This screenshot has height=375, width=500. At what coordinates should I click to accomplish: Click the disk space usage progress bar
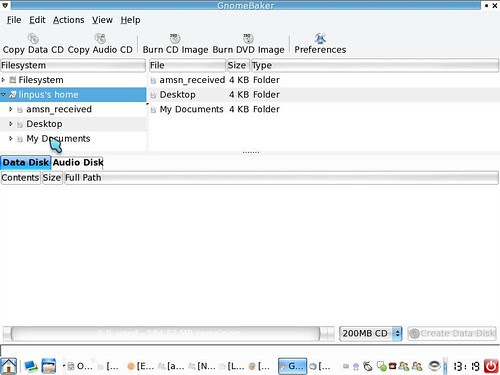(x=168, y=333)
